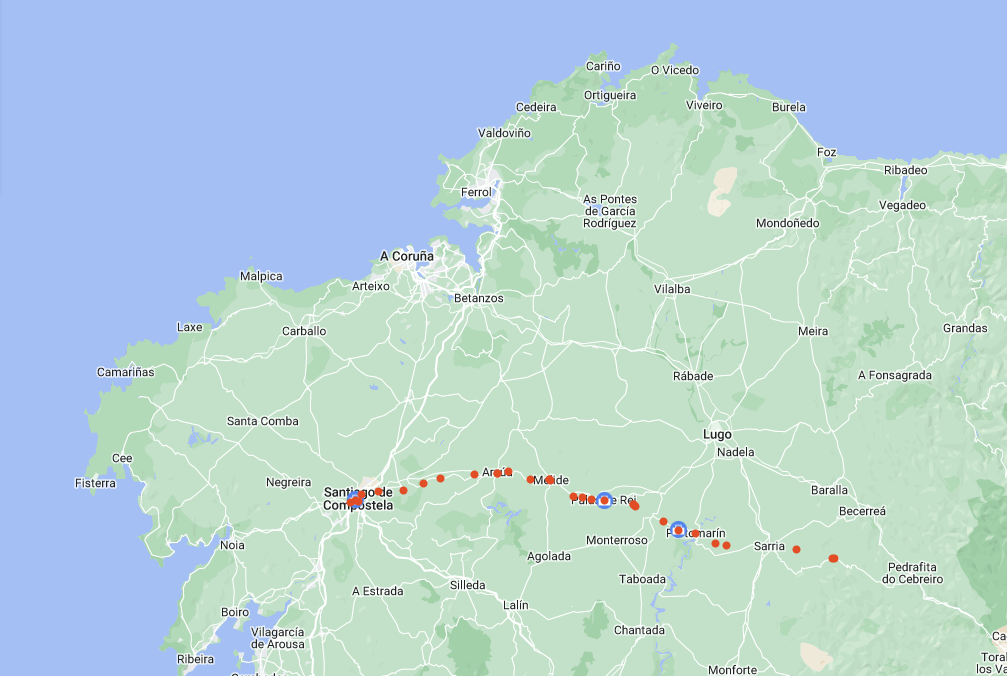Click the easternmost red route marker
1007x676 pixels.
pyautogui.click(x=833, y=559)
